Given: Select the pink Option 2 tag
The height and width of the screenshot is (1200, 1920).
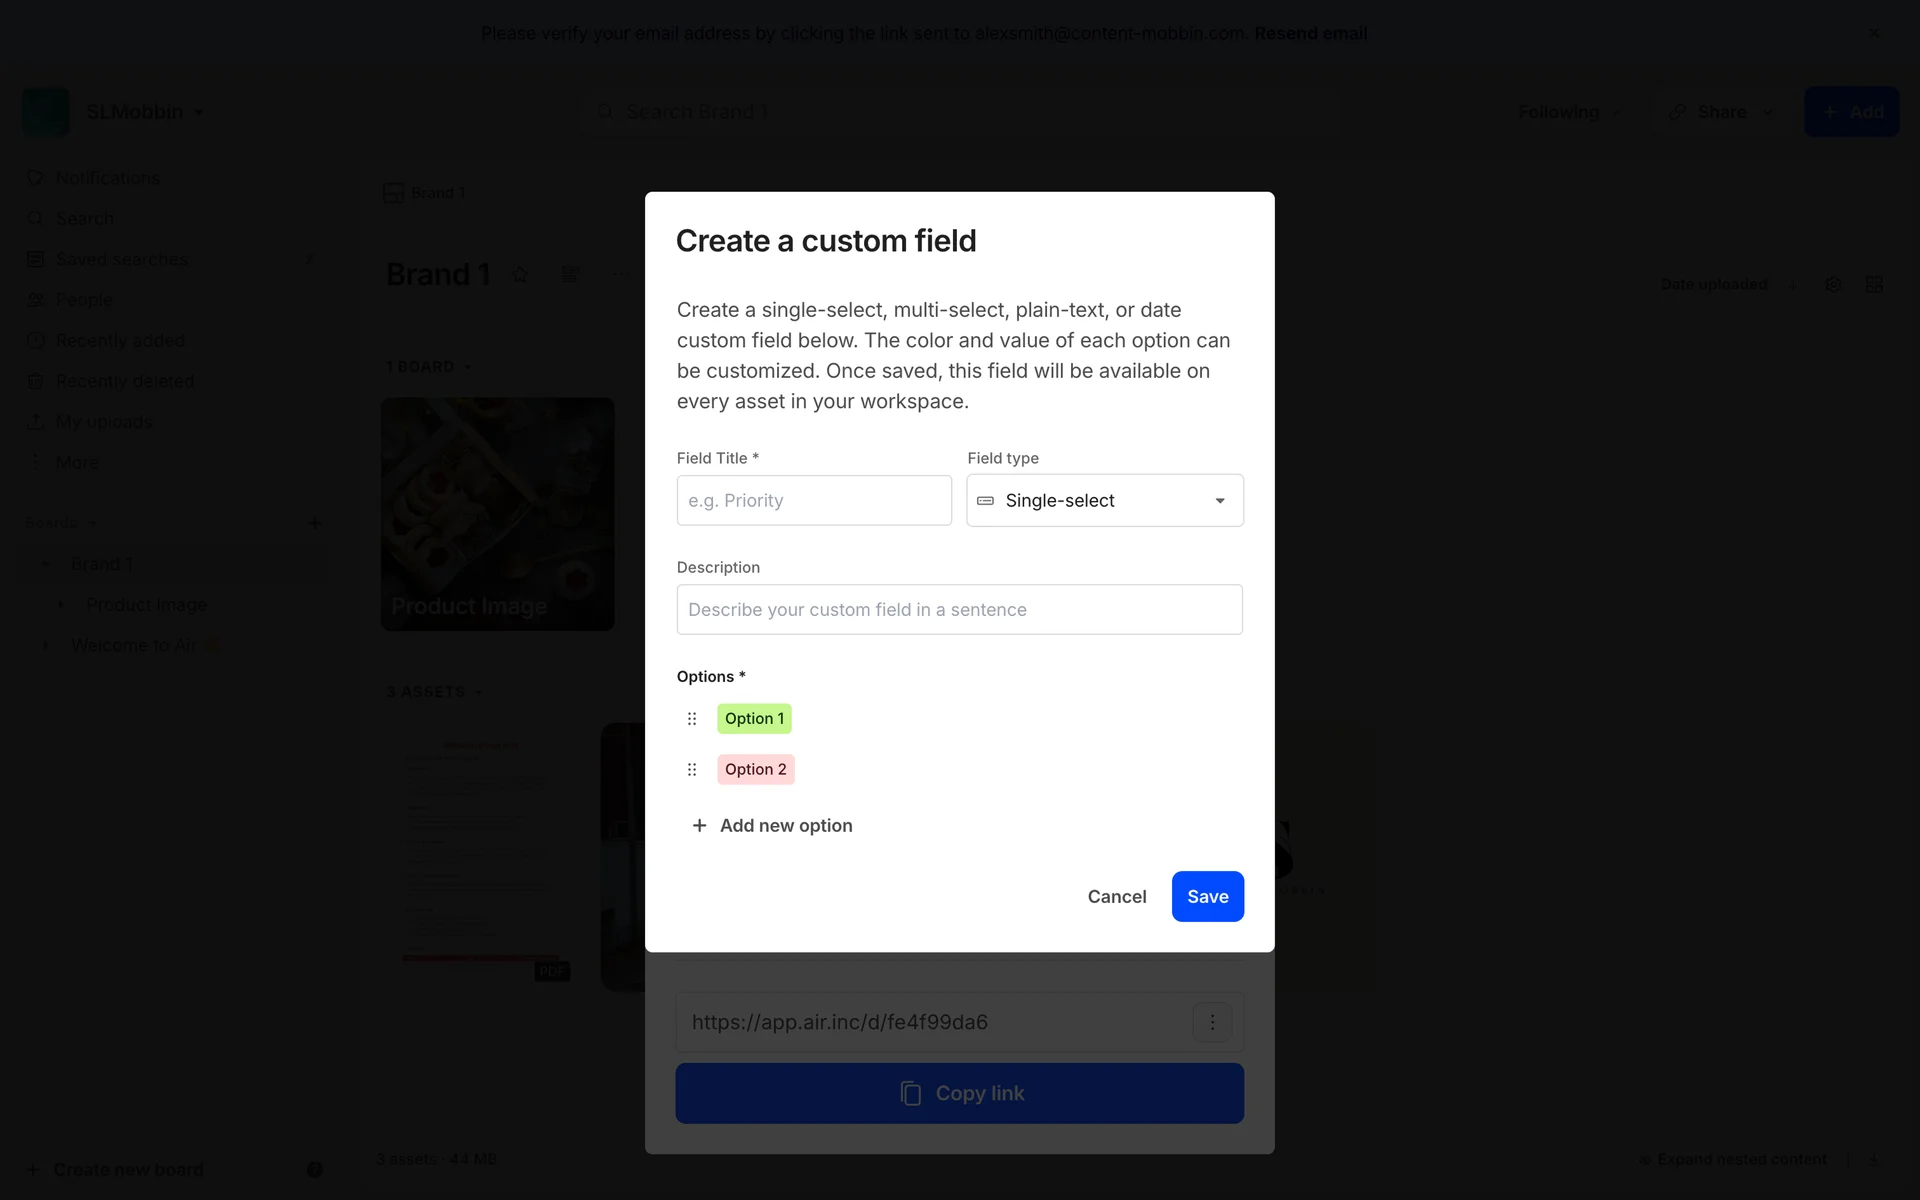Looking at the screenshot, I should (x=755, y=770).
